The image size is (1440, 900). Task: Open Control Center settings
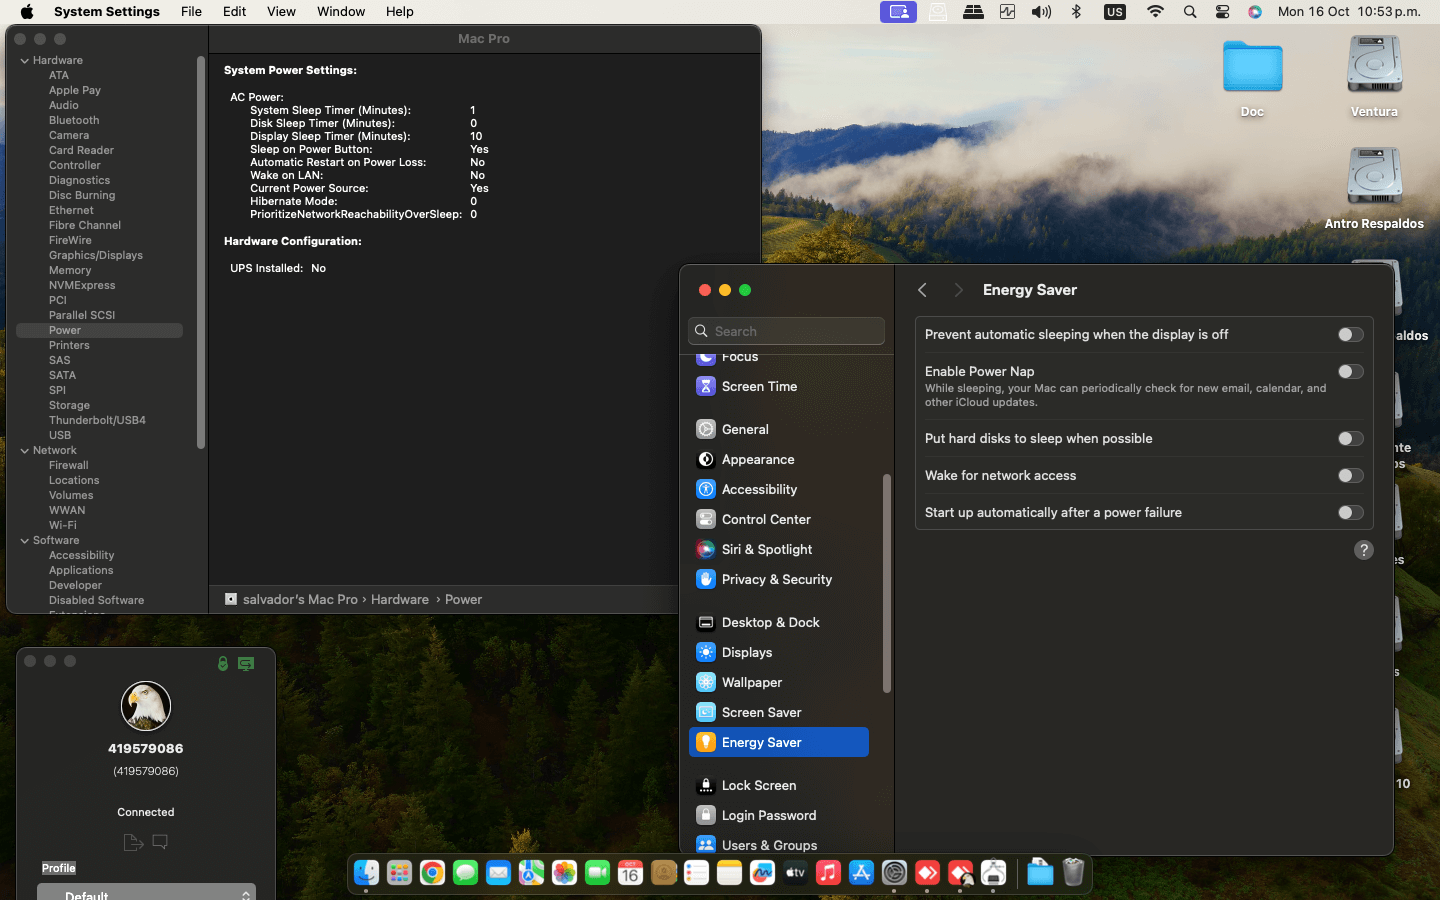click(765, 519)
